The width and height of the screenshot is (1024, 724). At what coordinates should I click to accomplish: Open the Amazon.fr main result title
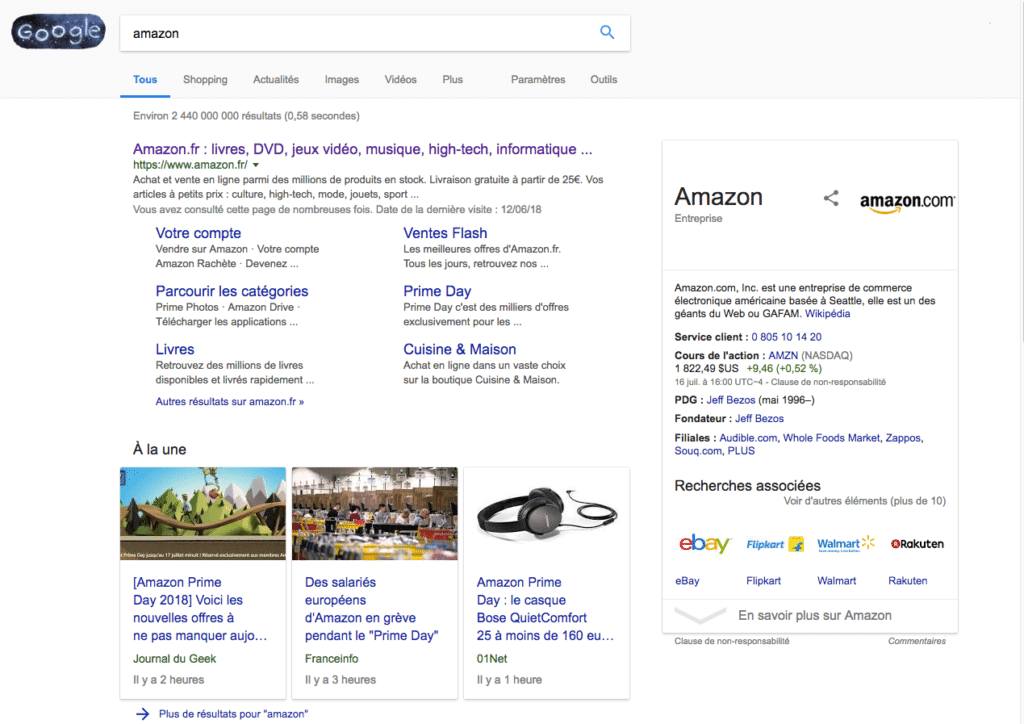pyautogui.click(x=362, y=149)
